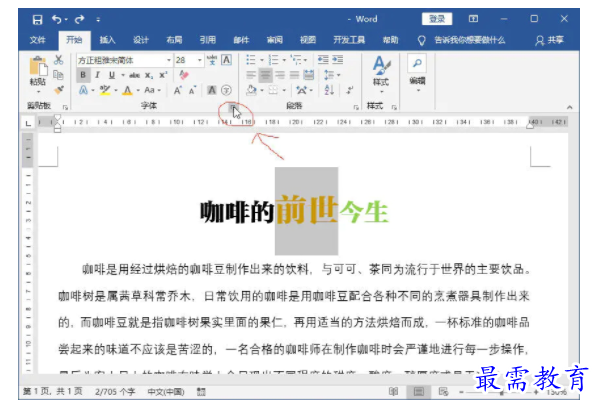Image resolution: width=597 pixels, height=410 pixels.
Task: Open the 编辑 find menu
Action: [417, 73]
